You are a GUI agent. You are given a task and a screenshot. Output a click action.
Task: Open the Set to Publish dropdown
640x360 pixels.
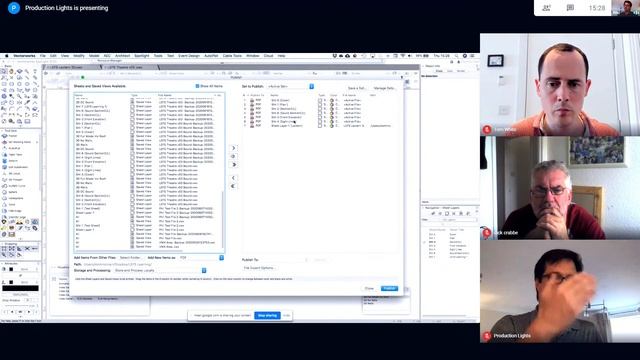pos(290,87)
